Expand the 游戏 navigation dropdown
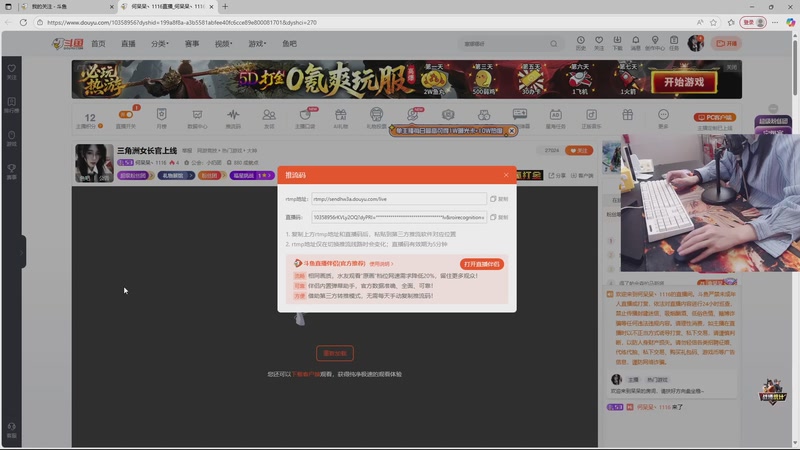 pos(257,44)
